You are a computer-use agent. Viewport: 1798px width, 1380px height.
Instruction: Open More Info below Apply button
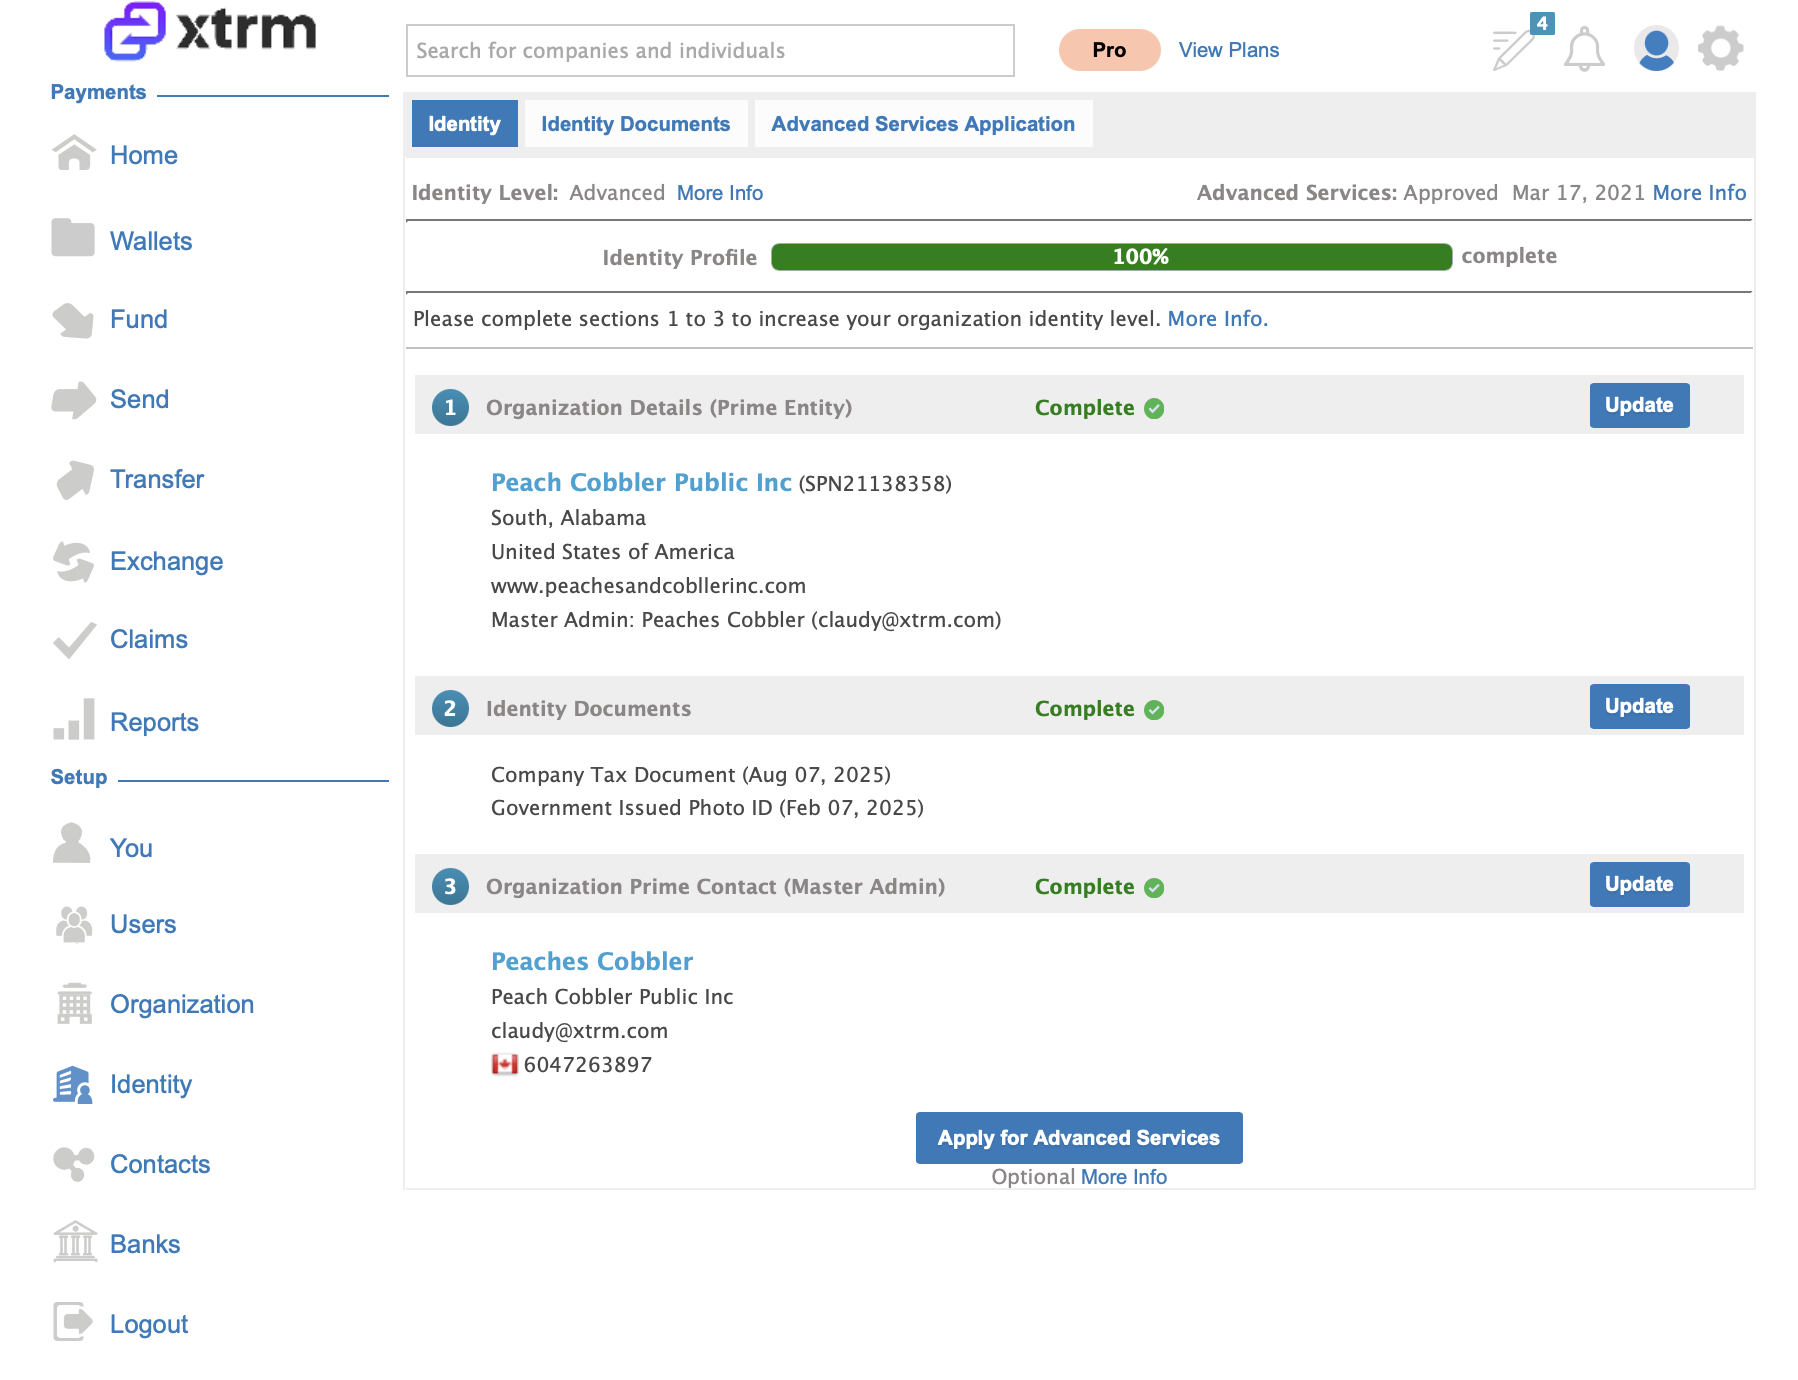(1124, 1177)
